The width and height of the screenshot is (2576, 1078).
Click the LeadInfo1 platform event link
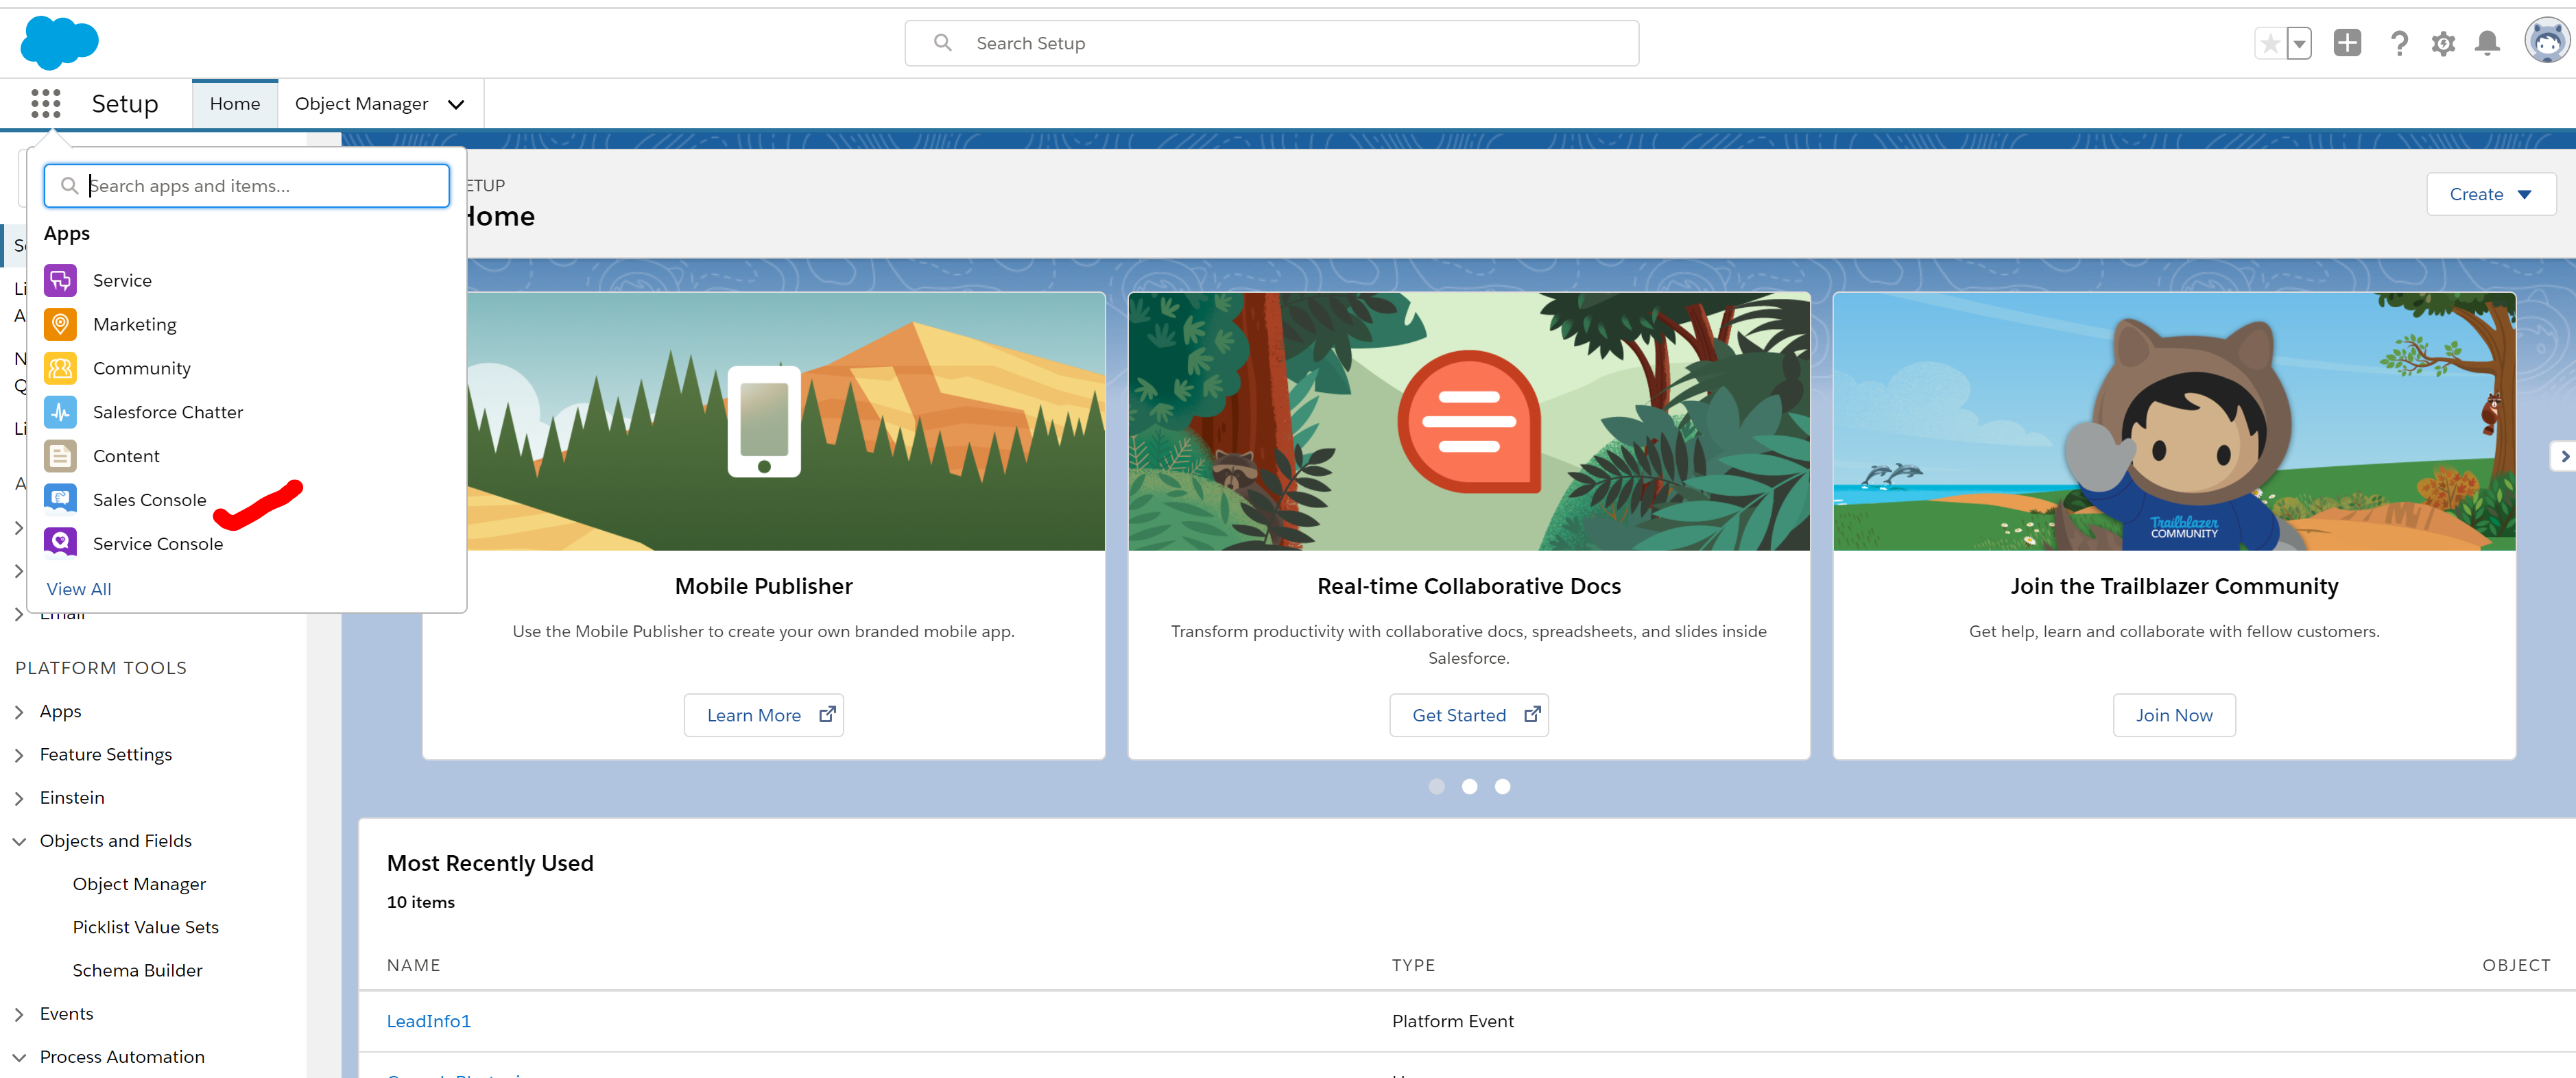(427, 1020)
